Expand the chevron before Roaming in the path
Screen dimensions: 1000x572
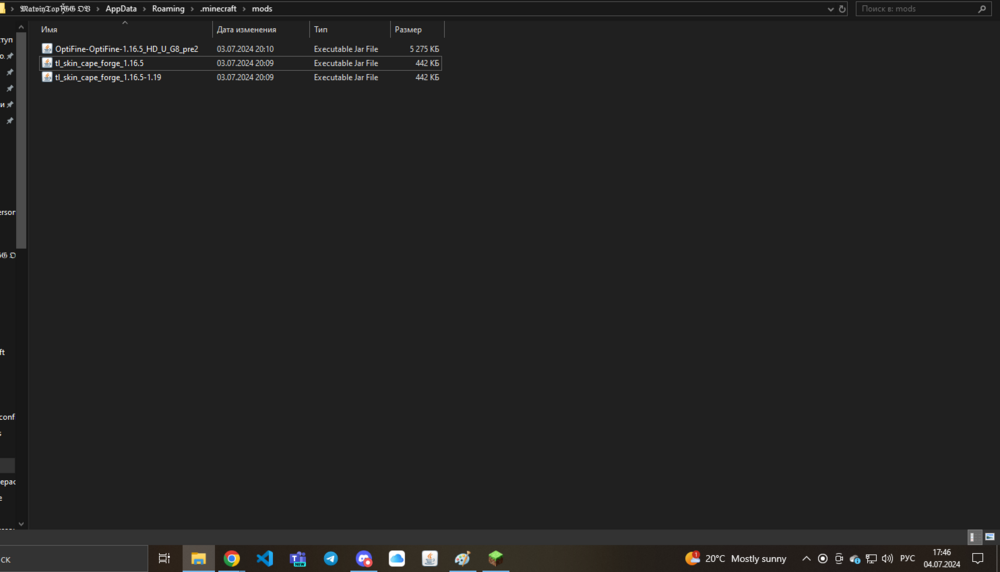(x=144, y=9)
